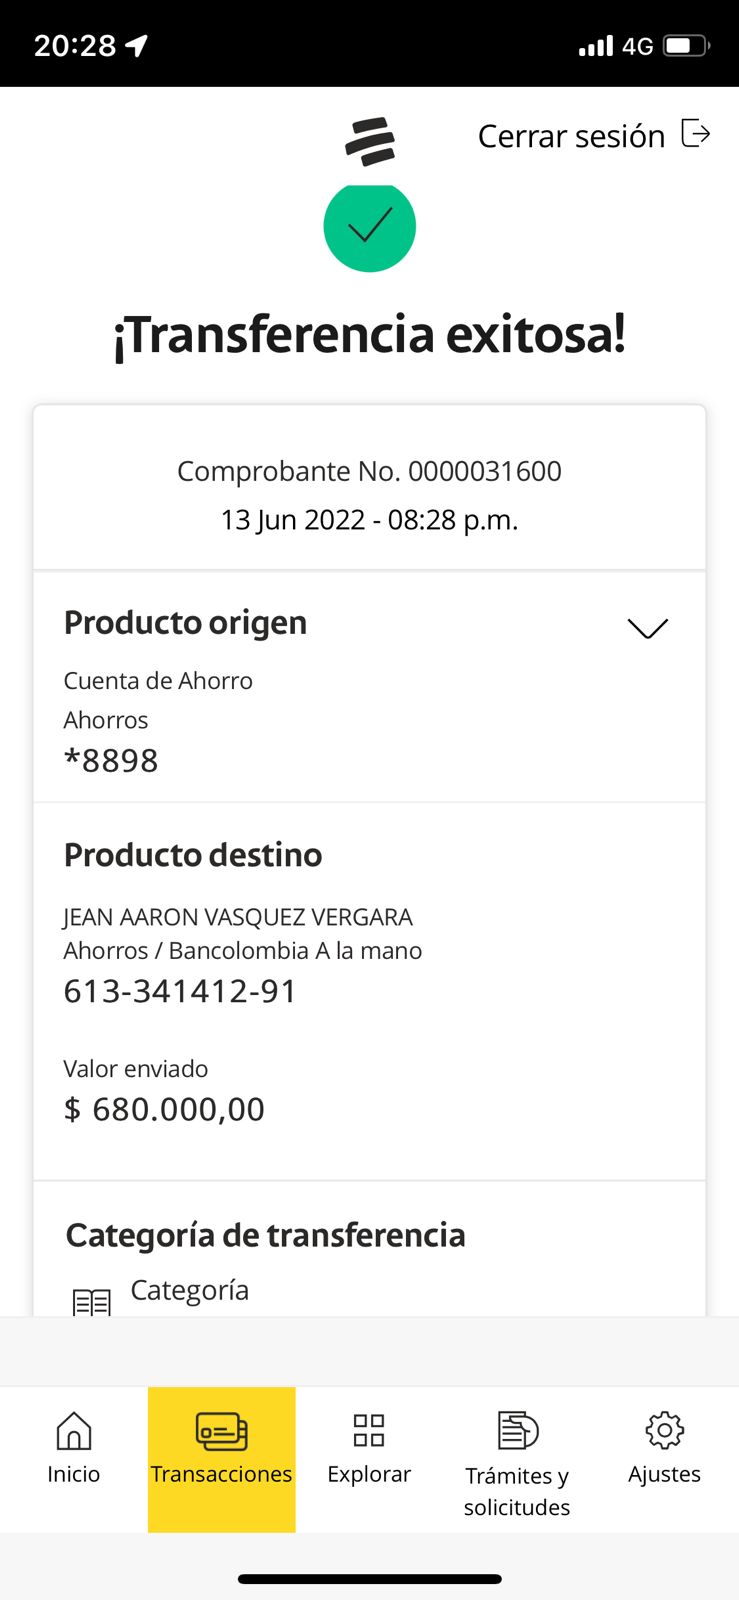Open the Ajustes gear icon
Viewport: 739px width, 1600px height.
click(x=664, y=1431)
